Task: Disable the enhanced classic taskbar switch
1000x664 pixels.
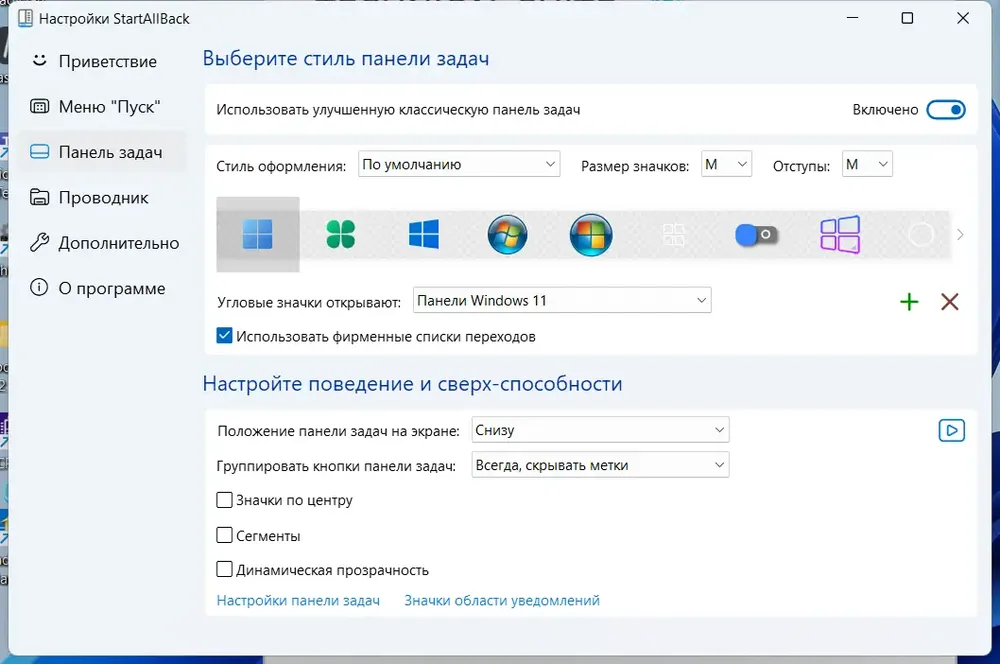Action: point(946,110)
